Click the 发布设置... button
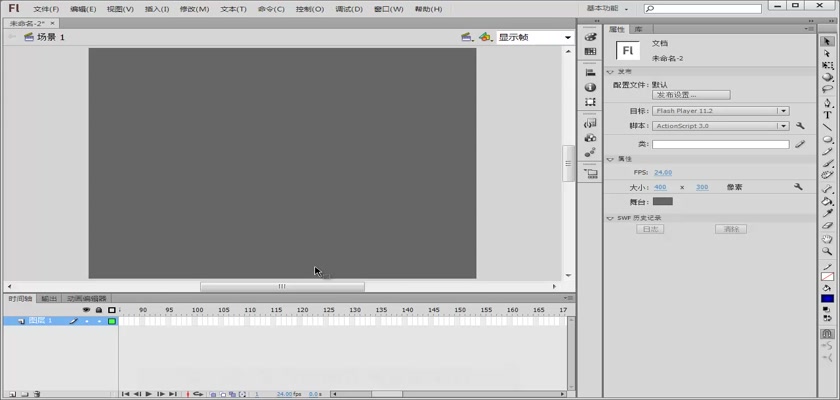 tap(691, 95)
